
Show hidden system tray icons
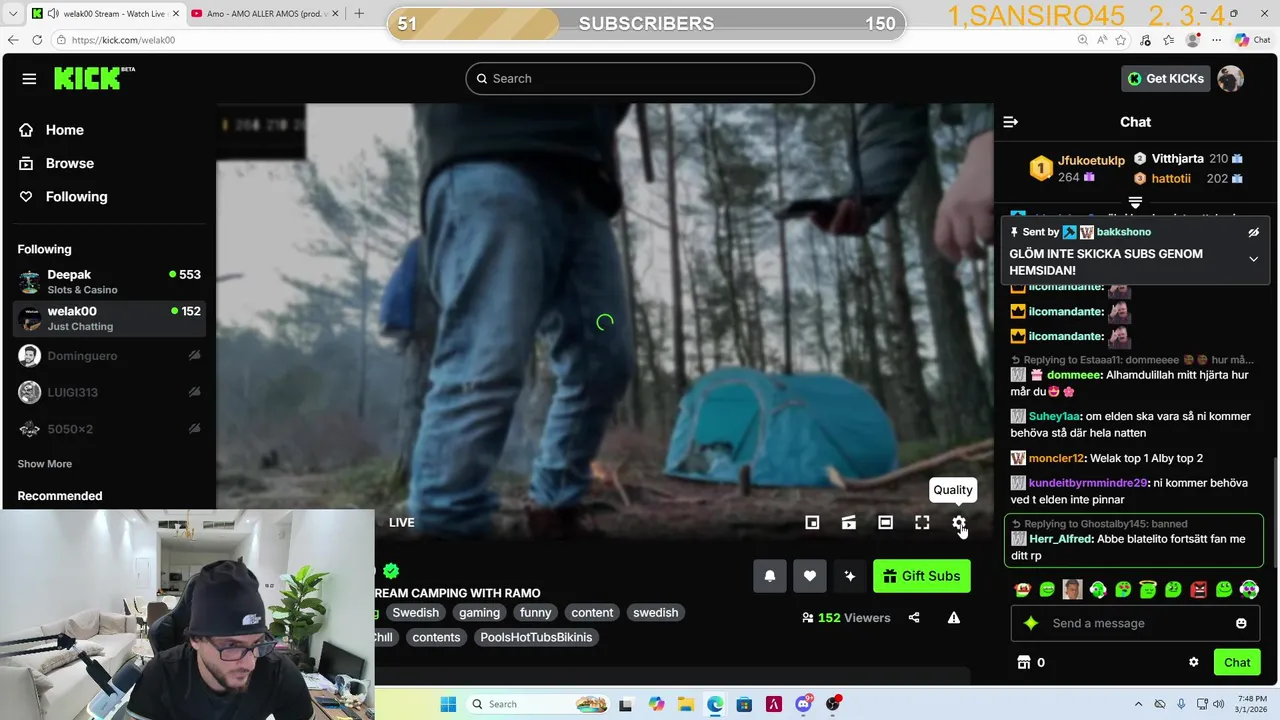(1140, 704)
